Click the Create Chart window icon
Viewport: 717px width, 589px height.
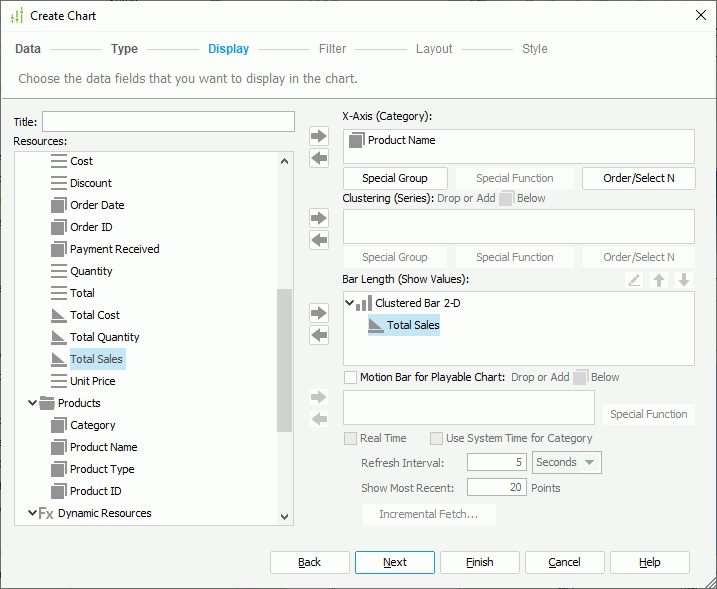click(17, 16)
